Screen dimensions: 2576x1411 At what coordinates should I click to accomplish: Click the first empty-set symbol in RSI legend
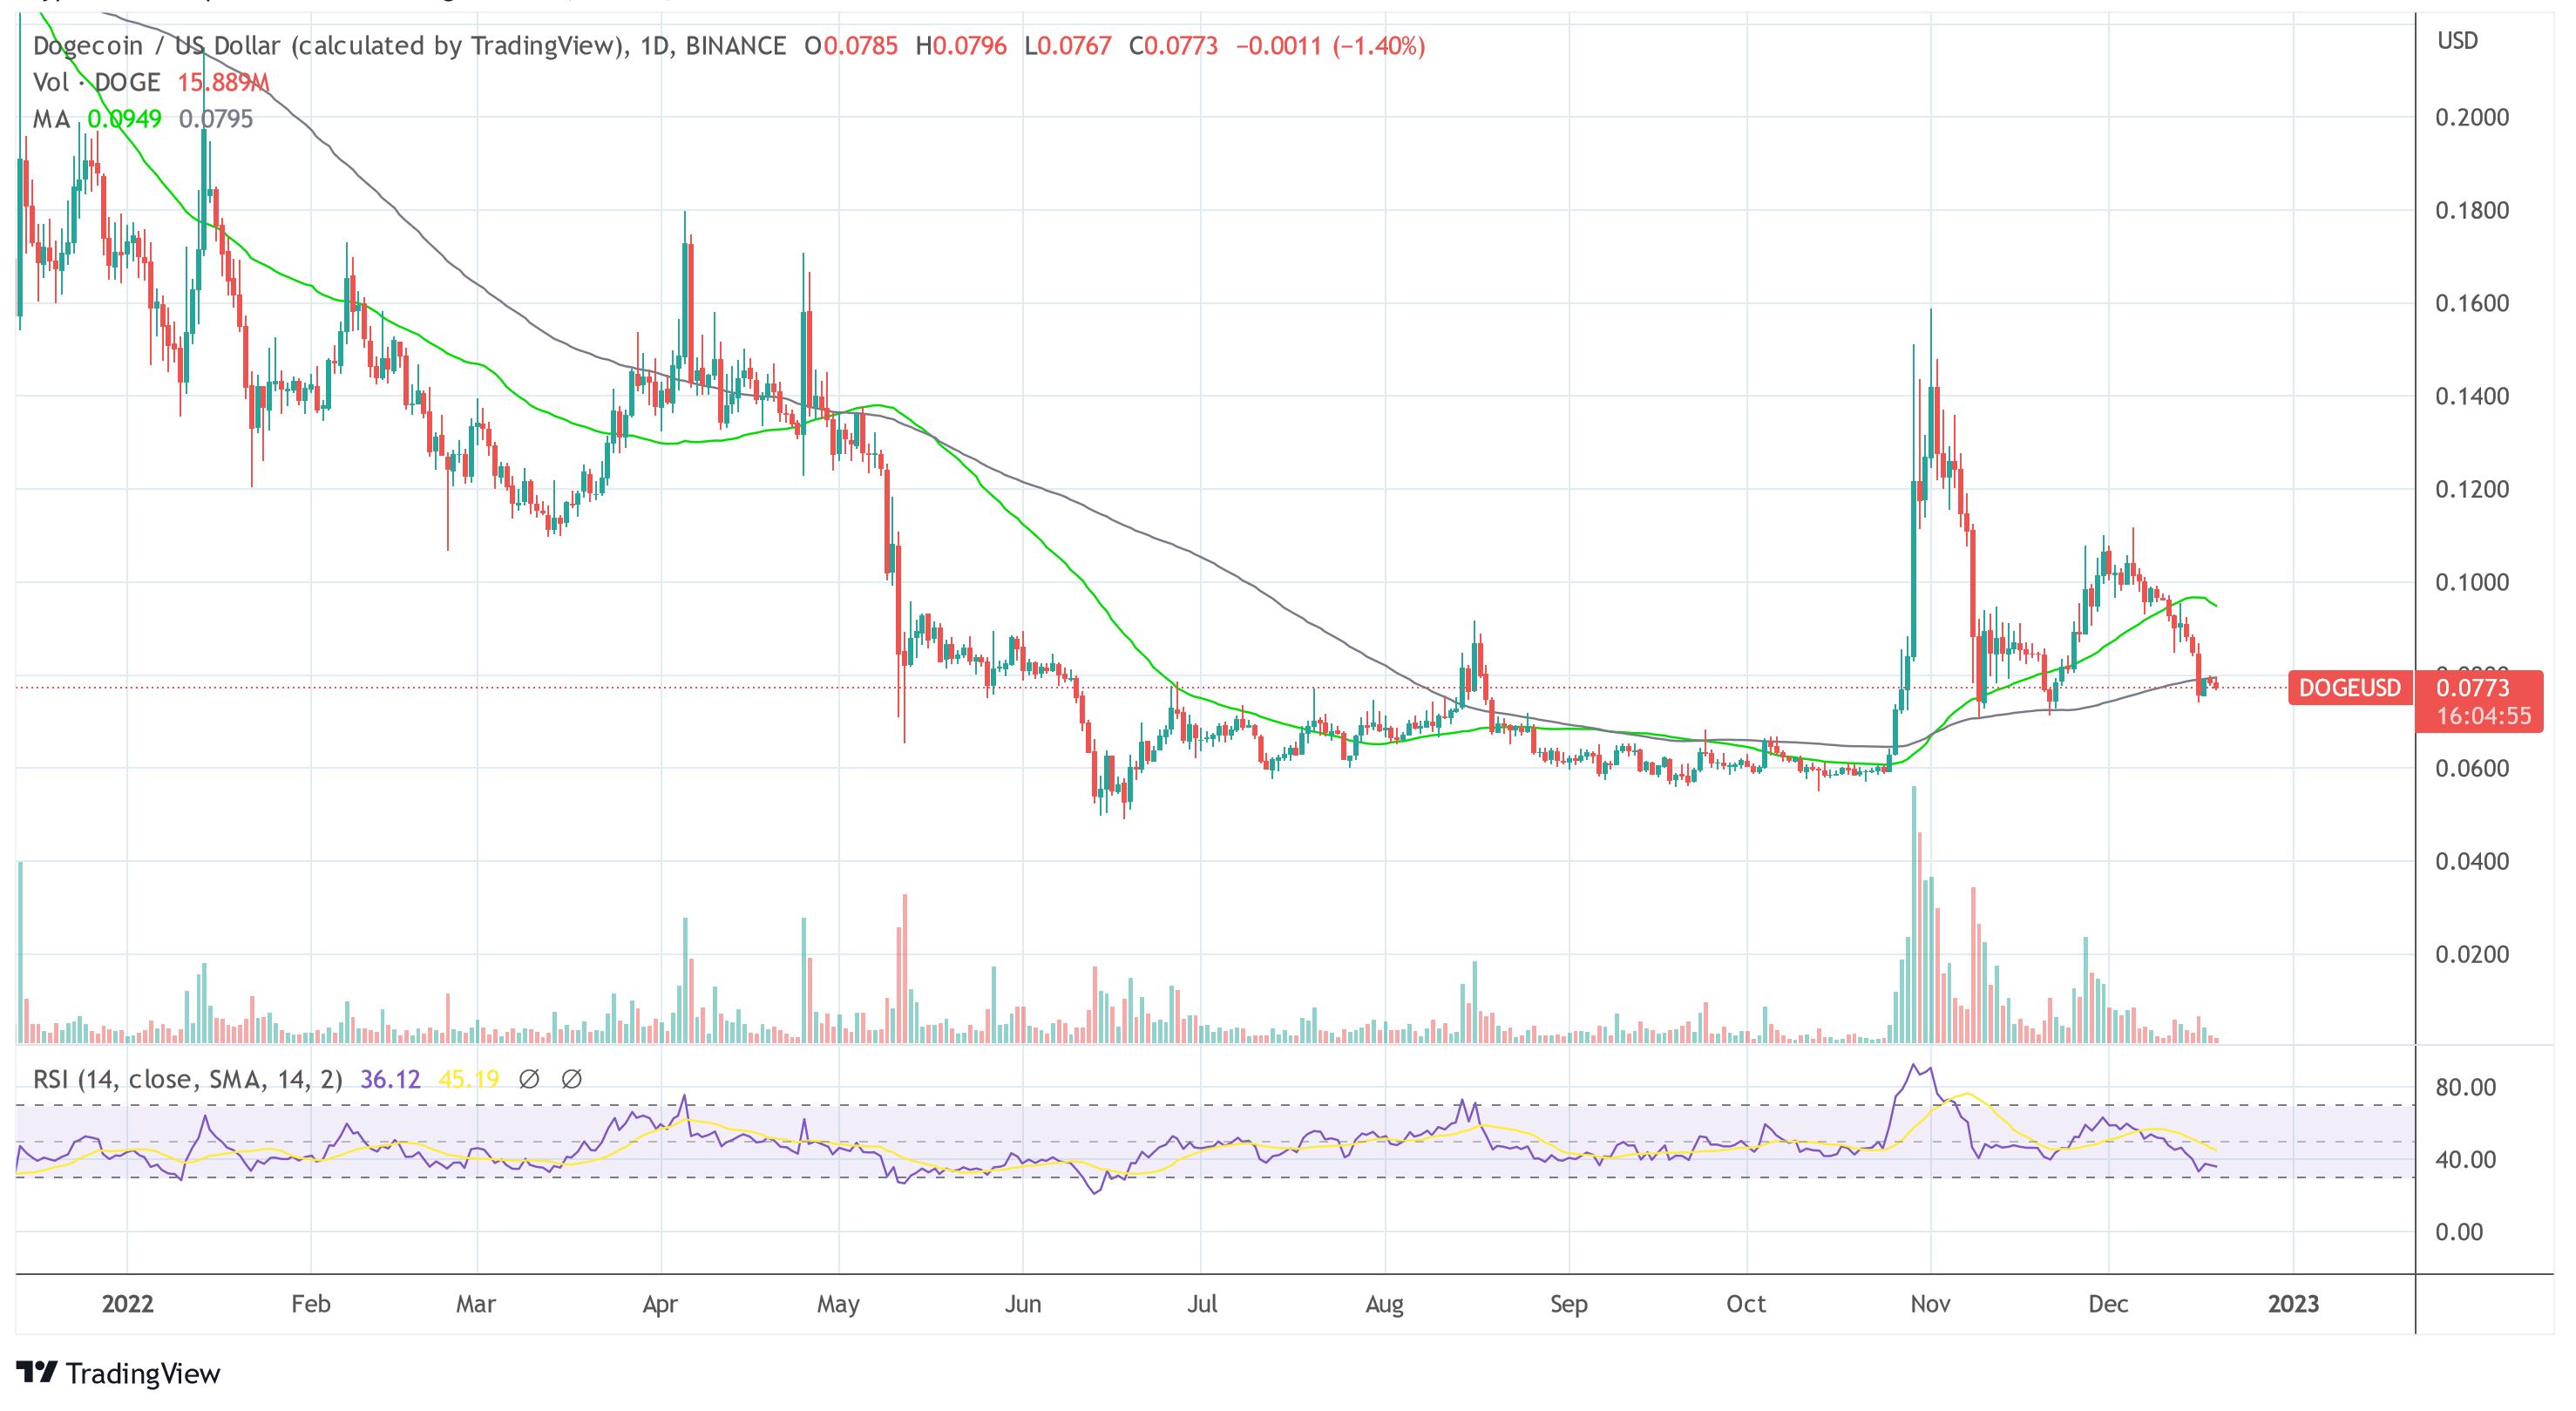[x=529, y=1079]
